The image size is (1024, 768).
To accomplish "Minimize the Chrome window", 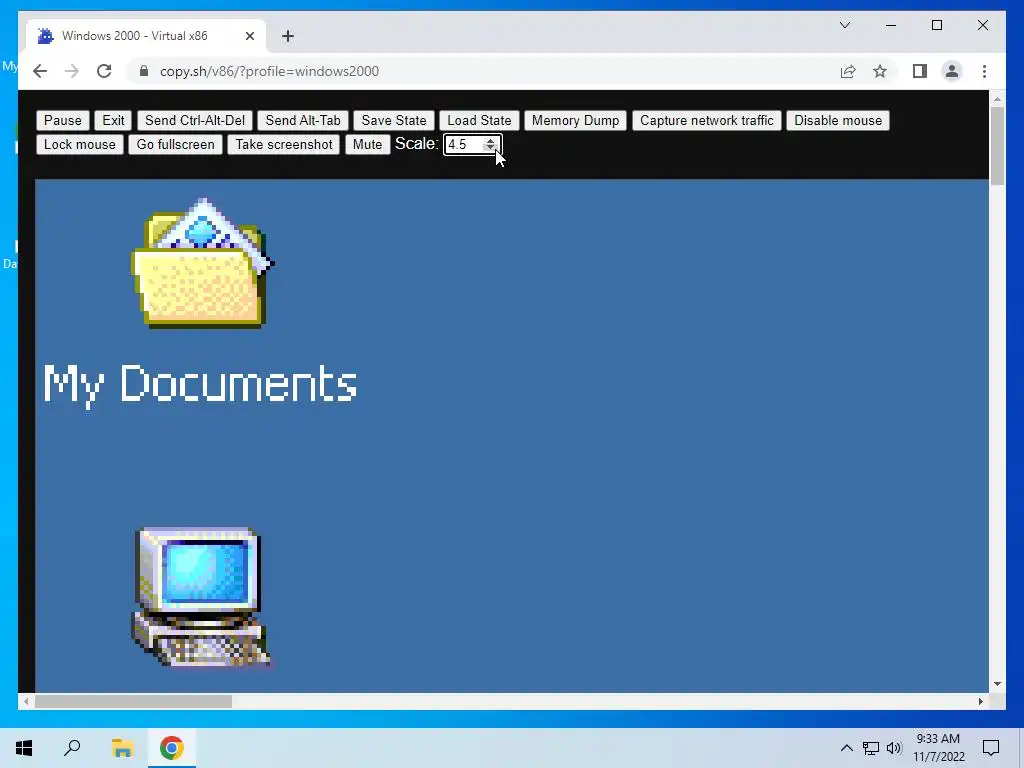I will coord(891,25).
